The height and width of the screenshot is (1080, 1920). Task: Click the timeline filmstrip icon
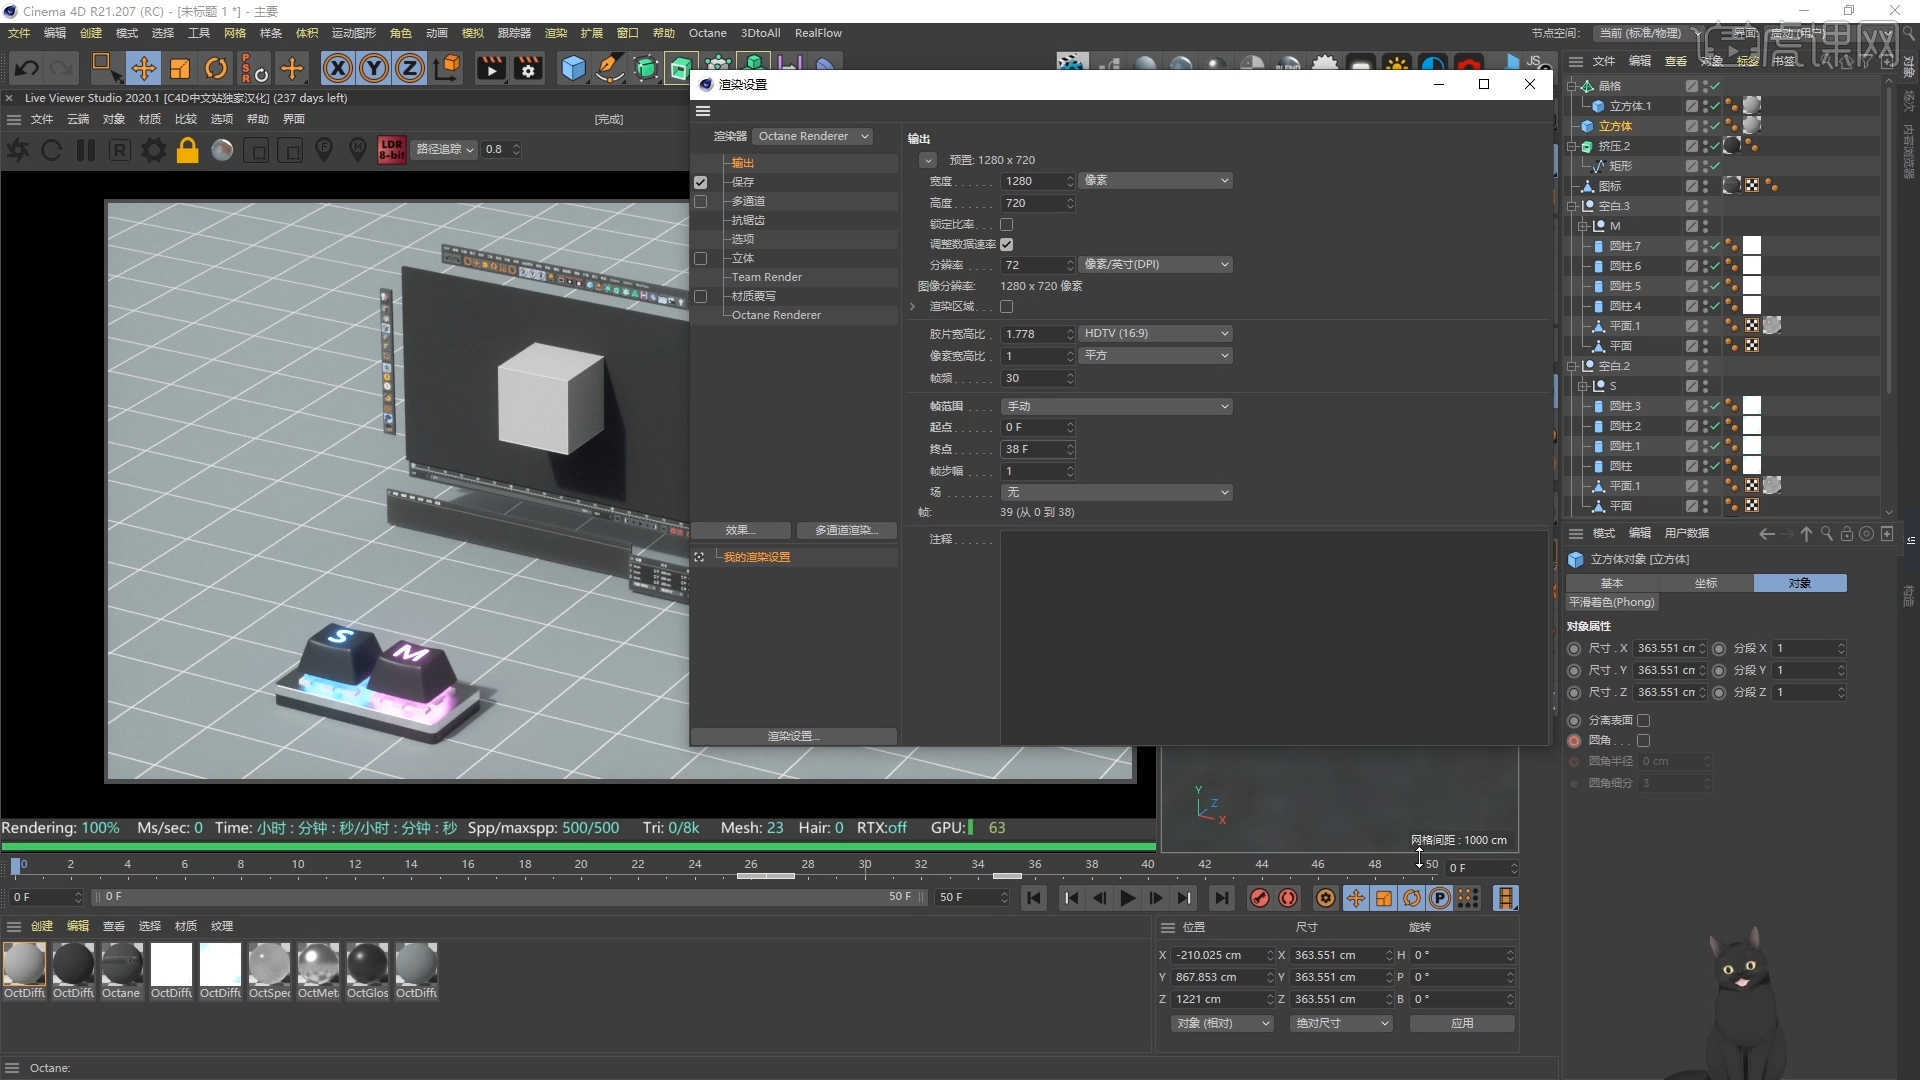(x=1505, y=898)
